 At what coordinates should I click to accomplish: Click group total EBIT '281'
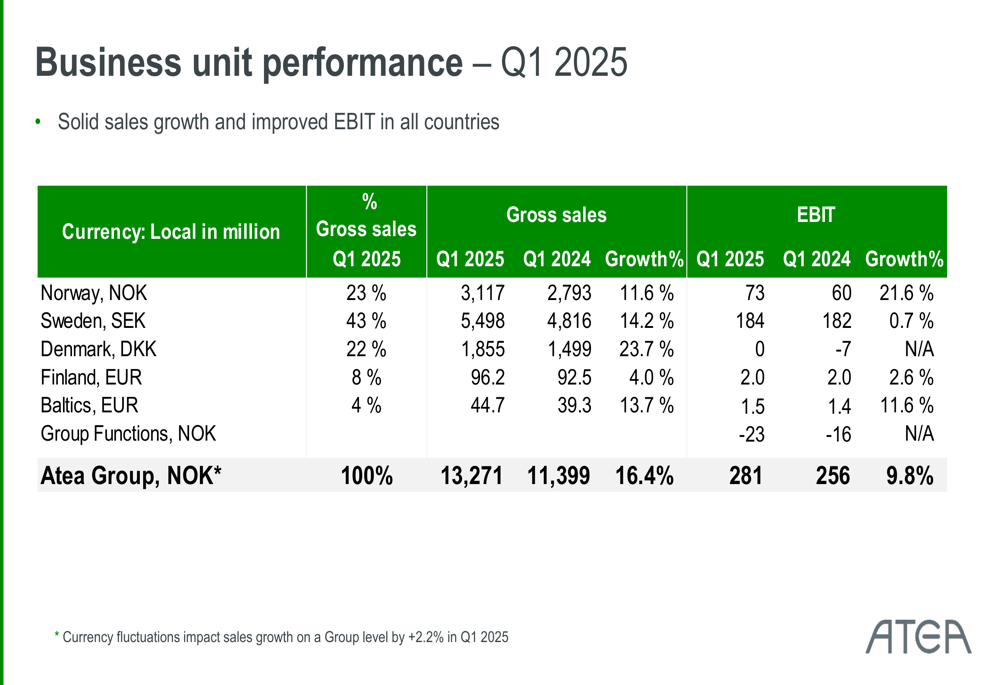(x=746, y=476)
